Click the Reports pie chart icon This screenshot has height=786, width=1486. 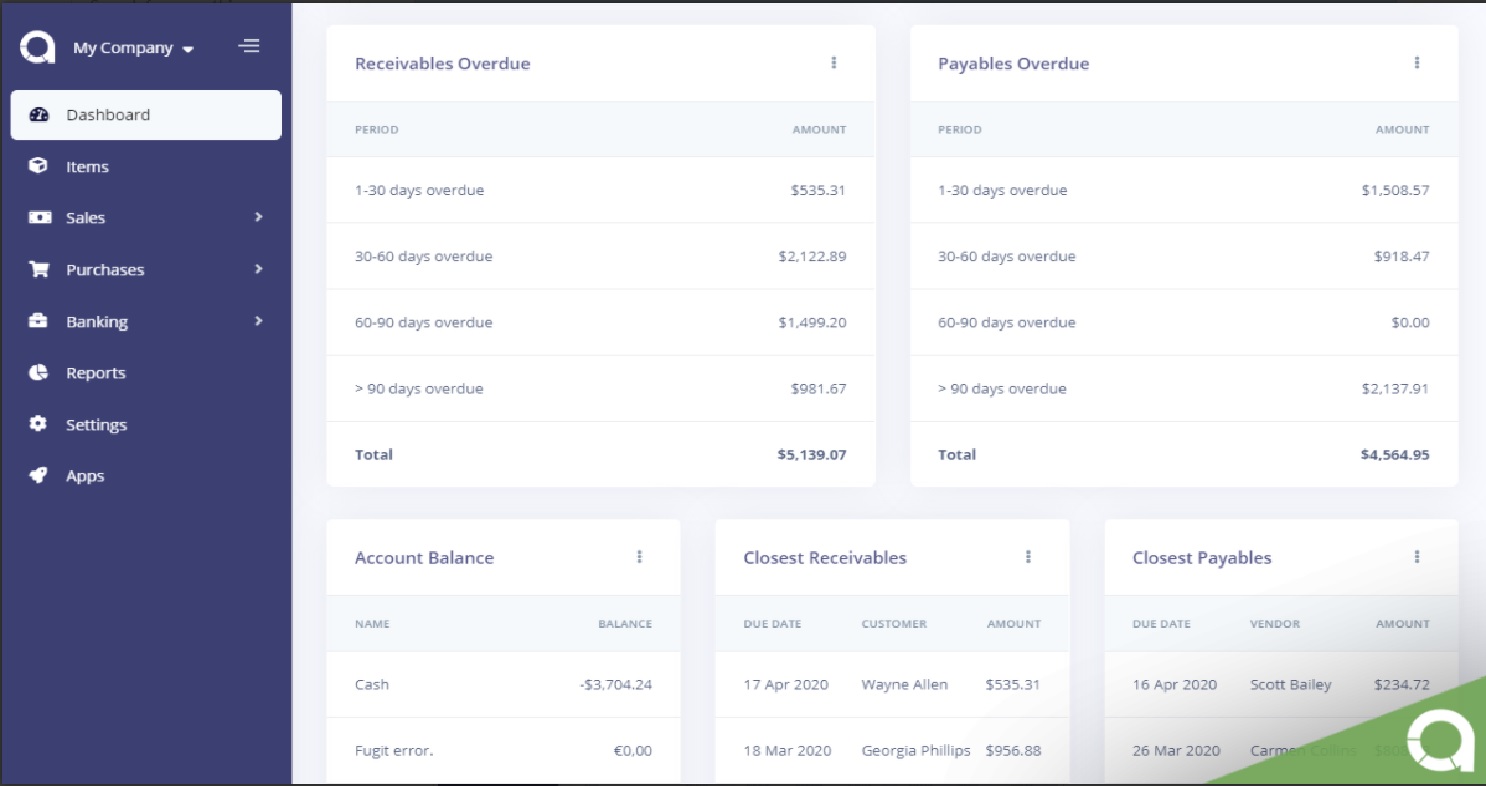coord(39,373)
